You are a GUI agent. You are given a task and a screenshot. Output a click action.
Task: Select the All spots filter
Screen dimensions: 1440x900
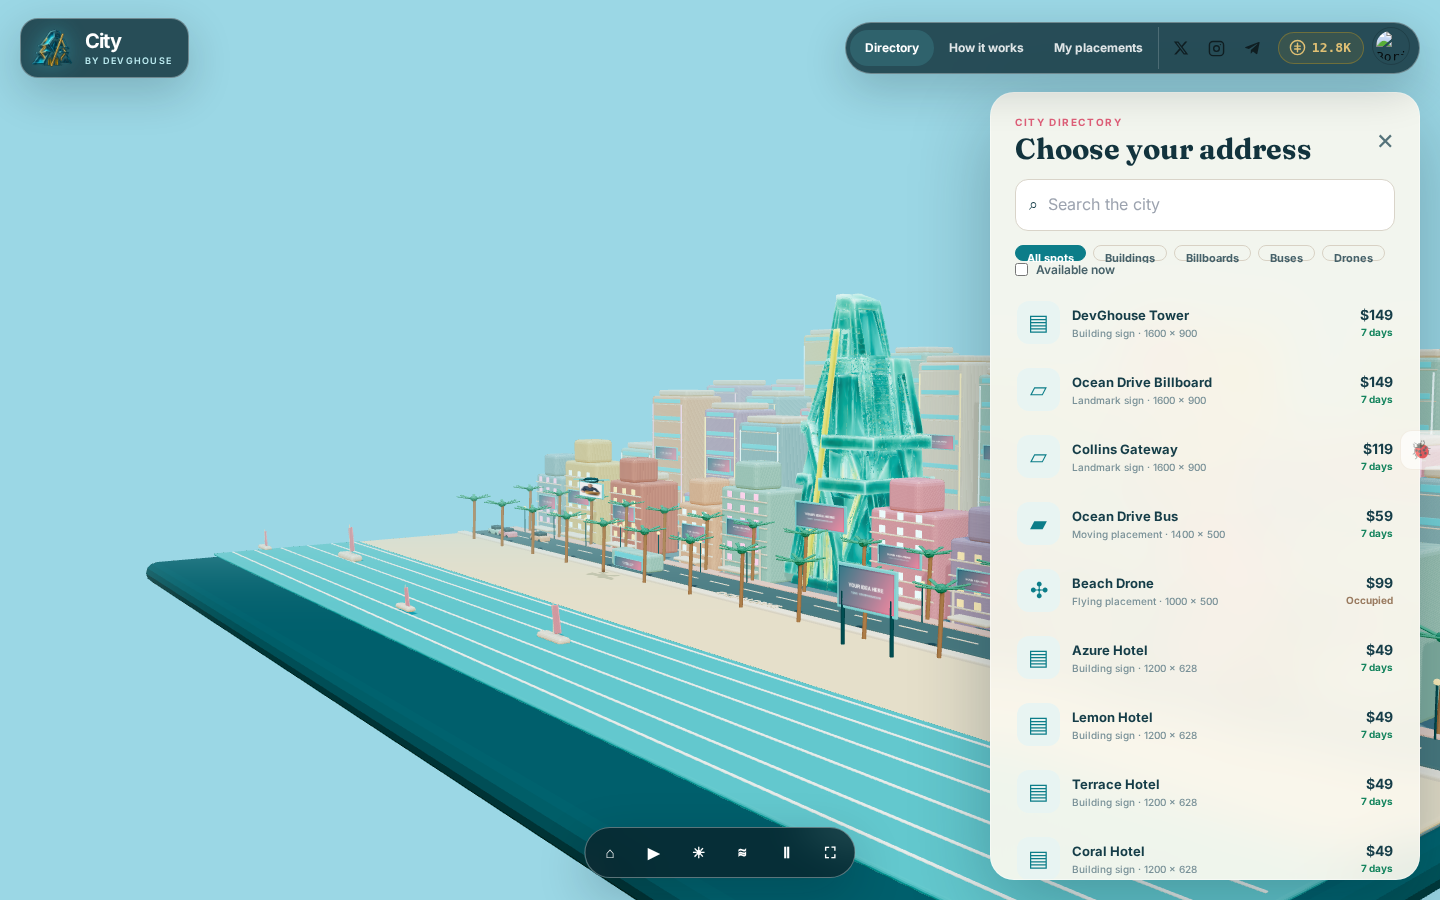(x=1050, y=254)
